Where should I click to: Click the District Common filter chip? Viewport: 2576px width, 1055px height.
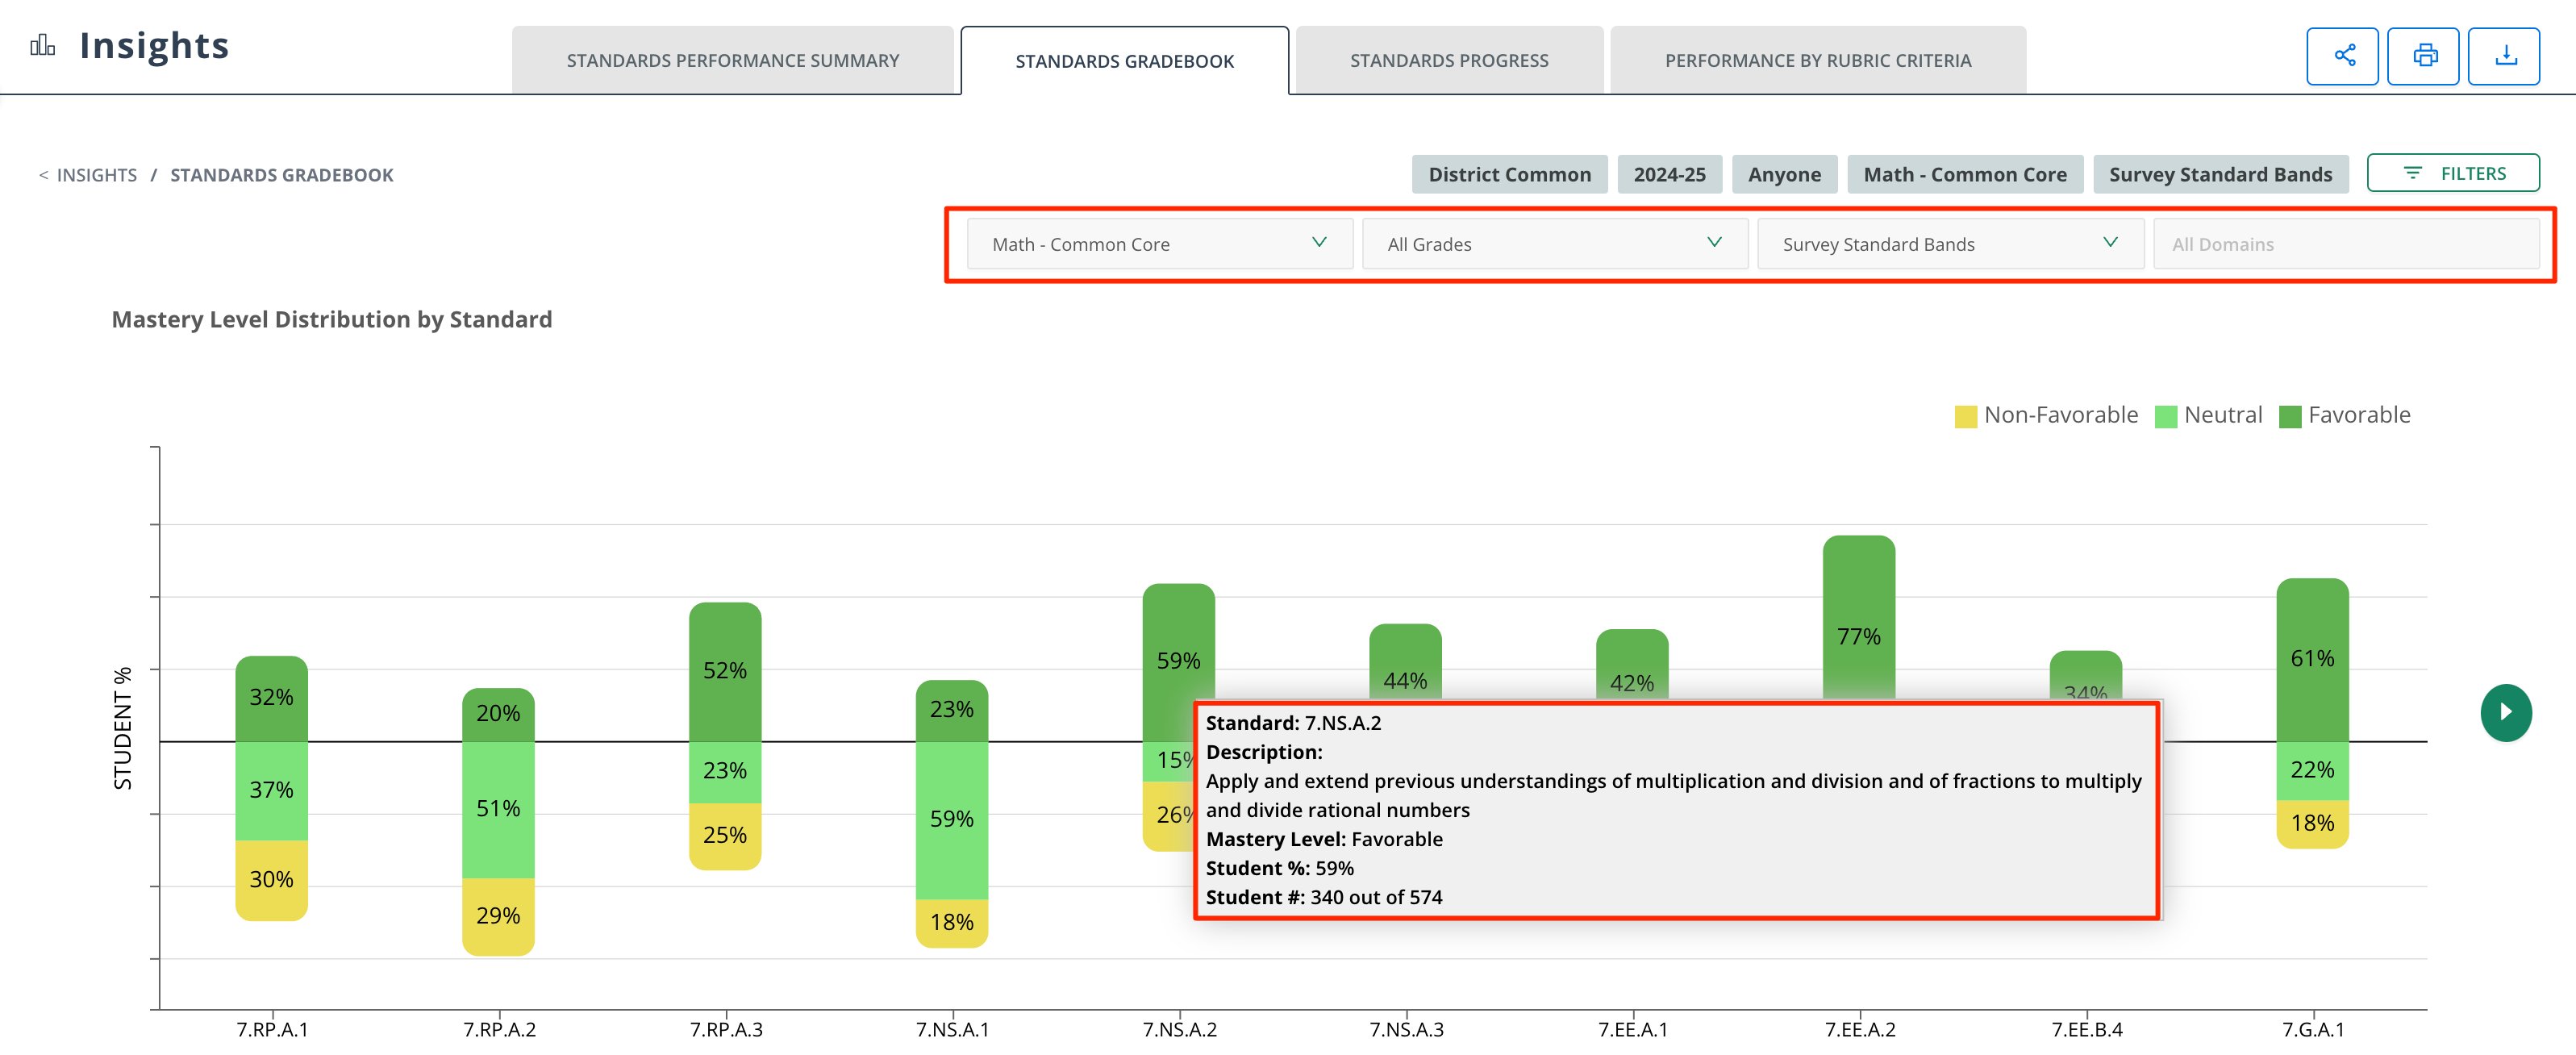click(1509, 174)
